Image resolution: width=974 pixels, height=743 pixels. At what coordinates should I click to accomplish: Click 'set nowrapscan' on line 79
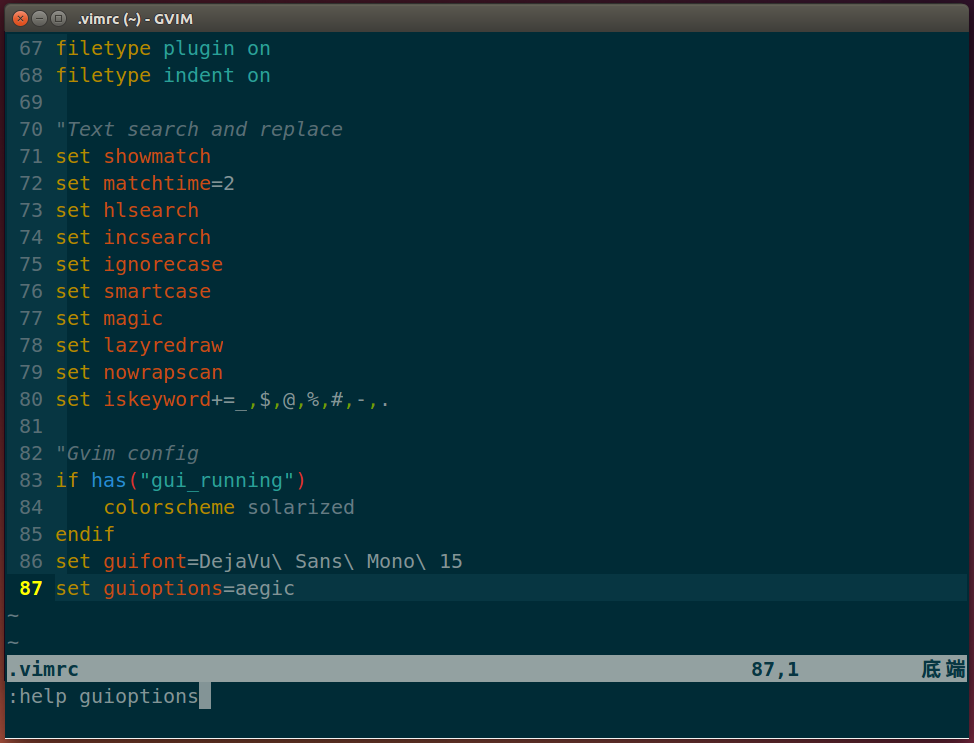tap(139, 373)
